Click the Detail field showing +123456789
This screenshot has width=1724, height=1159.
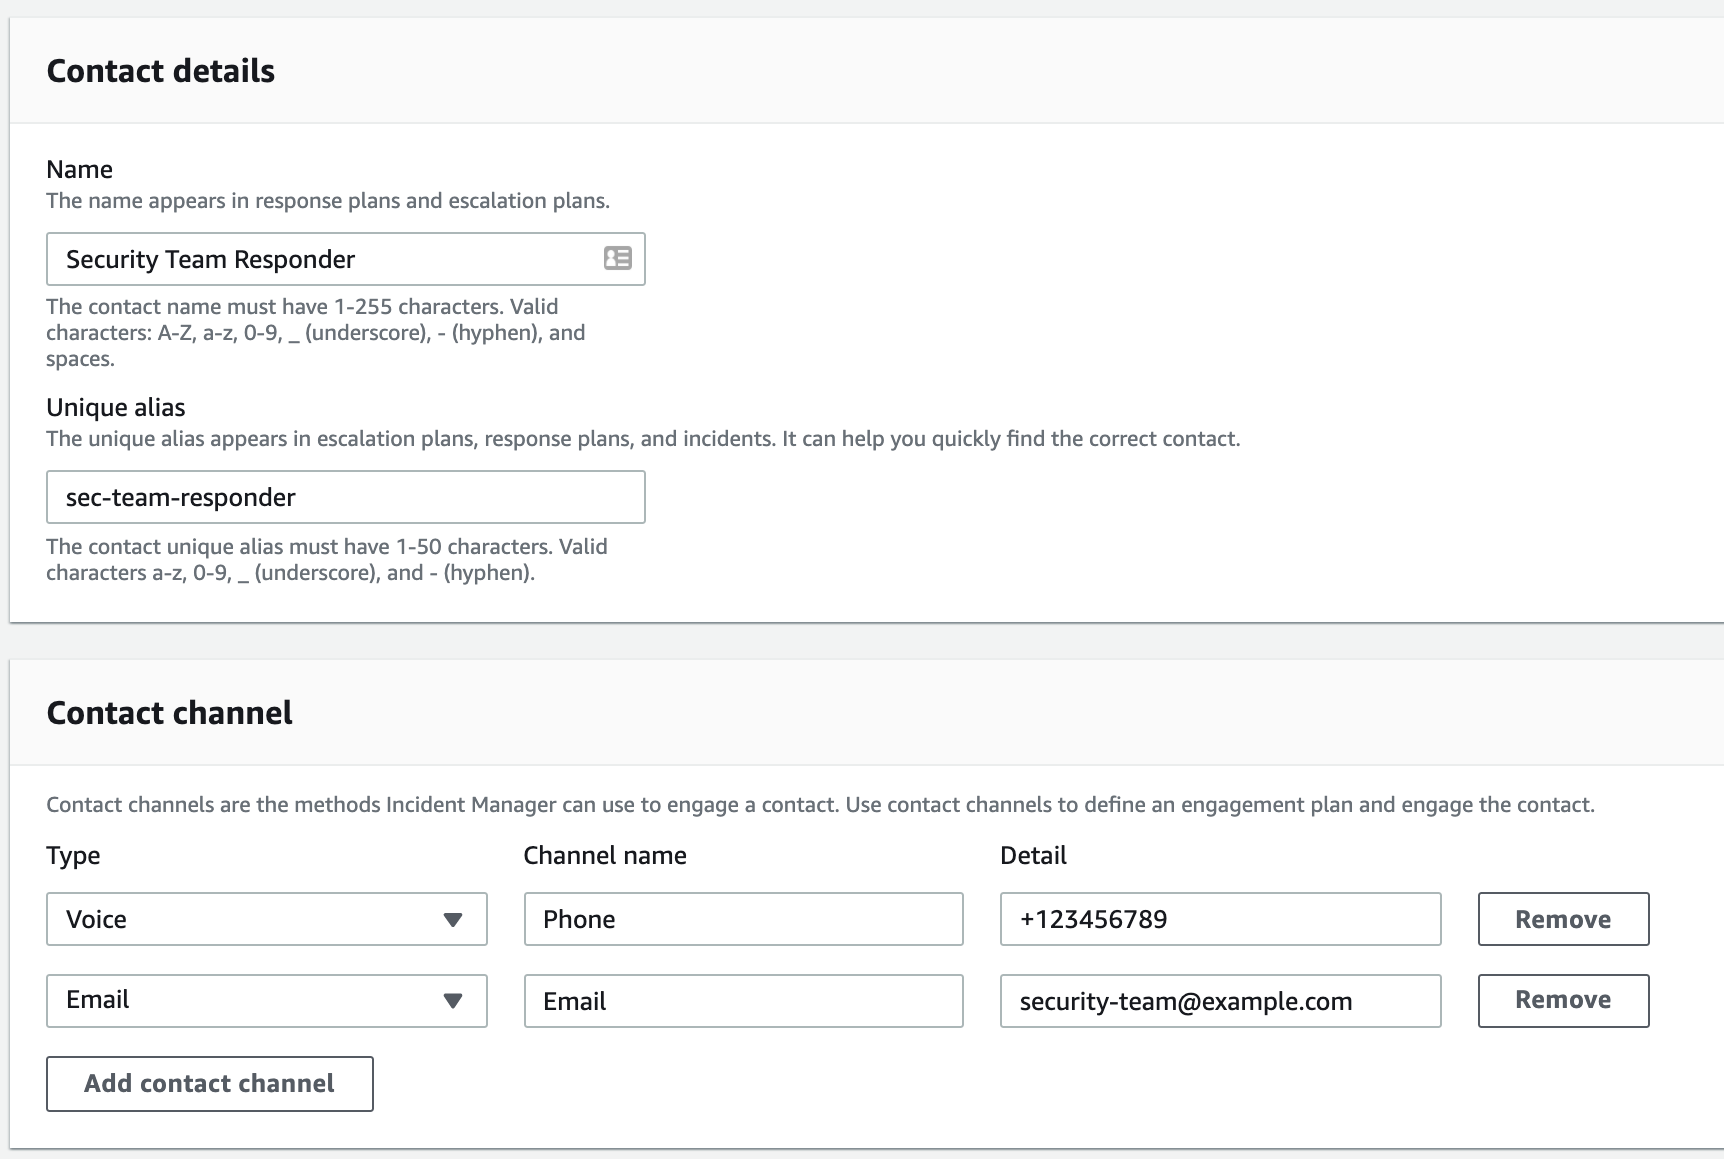coord(1220,919)
